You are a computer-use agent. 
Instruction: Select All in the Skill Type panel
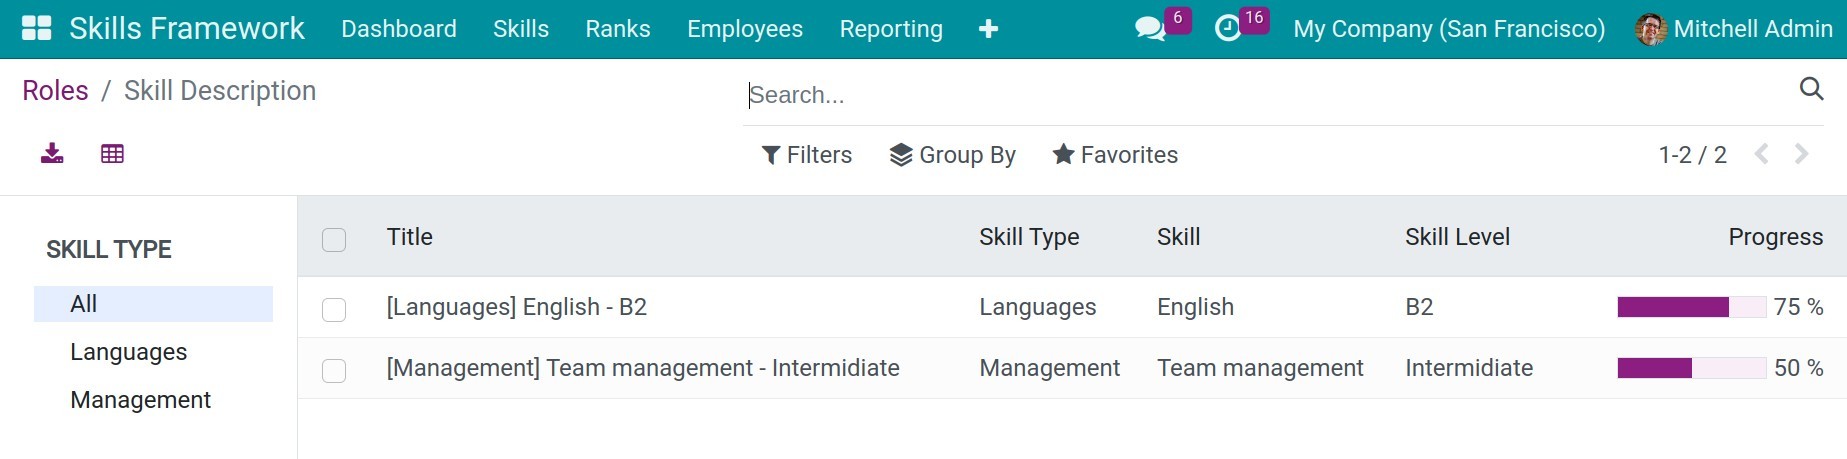click(x=153, y=304)
